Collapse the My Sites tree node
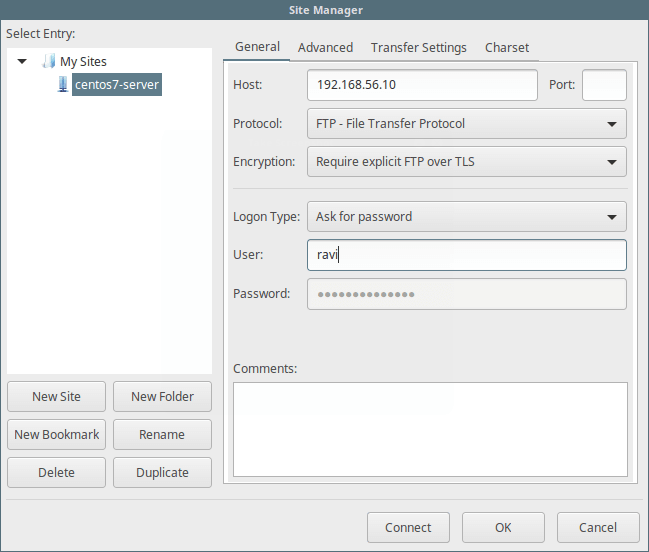This screenshot has width=649, height=552. 22,62
